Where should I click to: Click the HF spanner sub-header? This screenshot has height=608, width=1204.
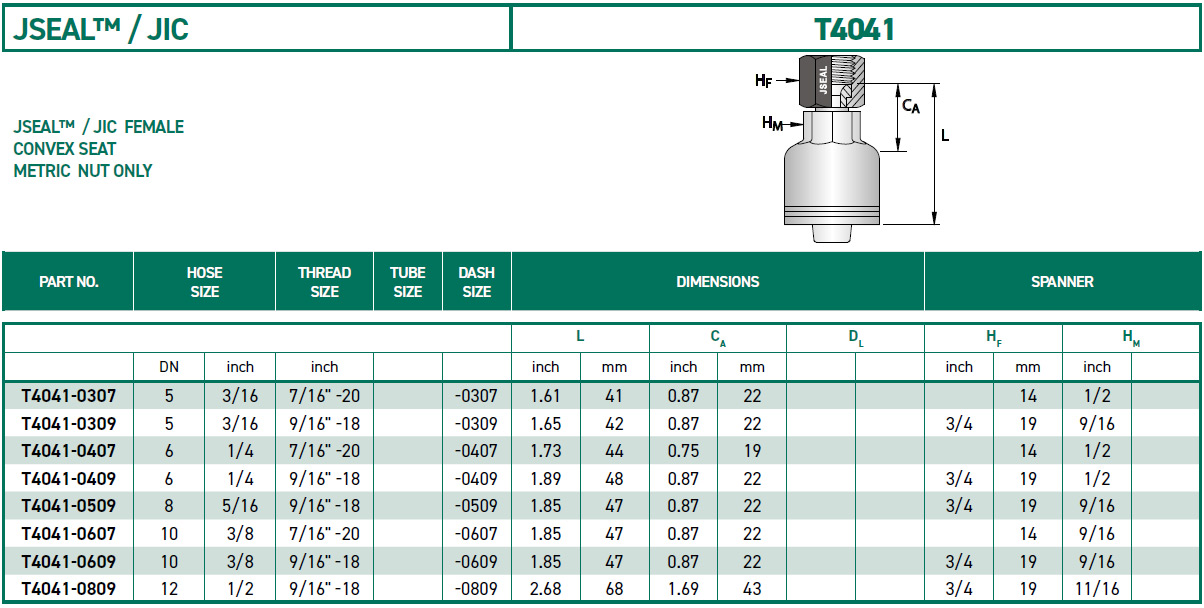tap(993, 339)
